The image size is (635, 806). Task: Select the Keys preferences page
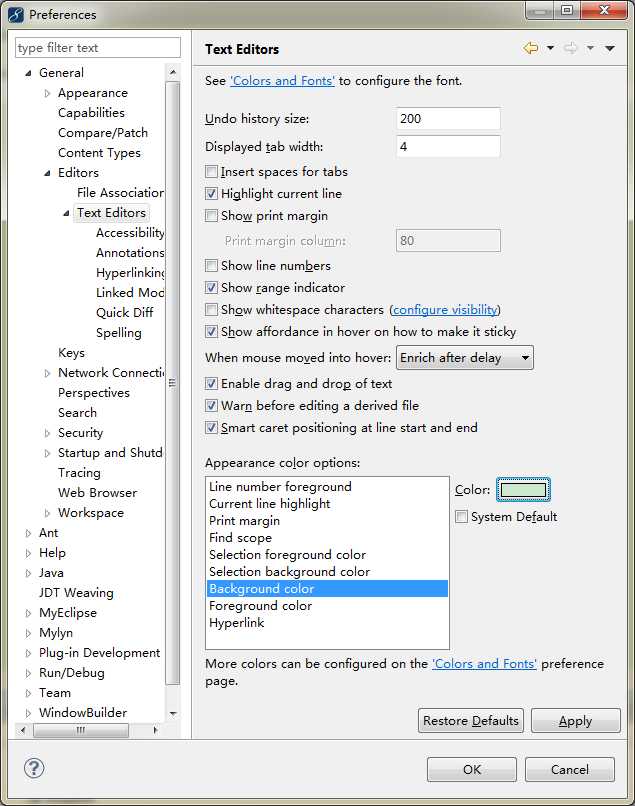71,353
